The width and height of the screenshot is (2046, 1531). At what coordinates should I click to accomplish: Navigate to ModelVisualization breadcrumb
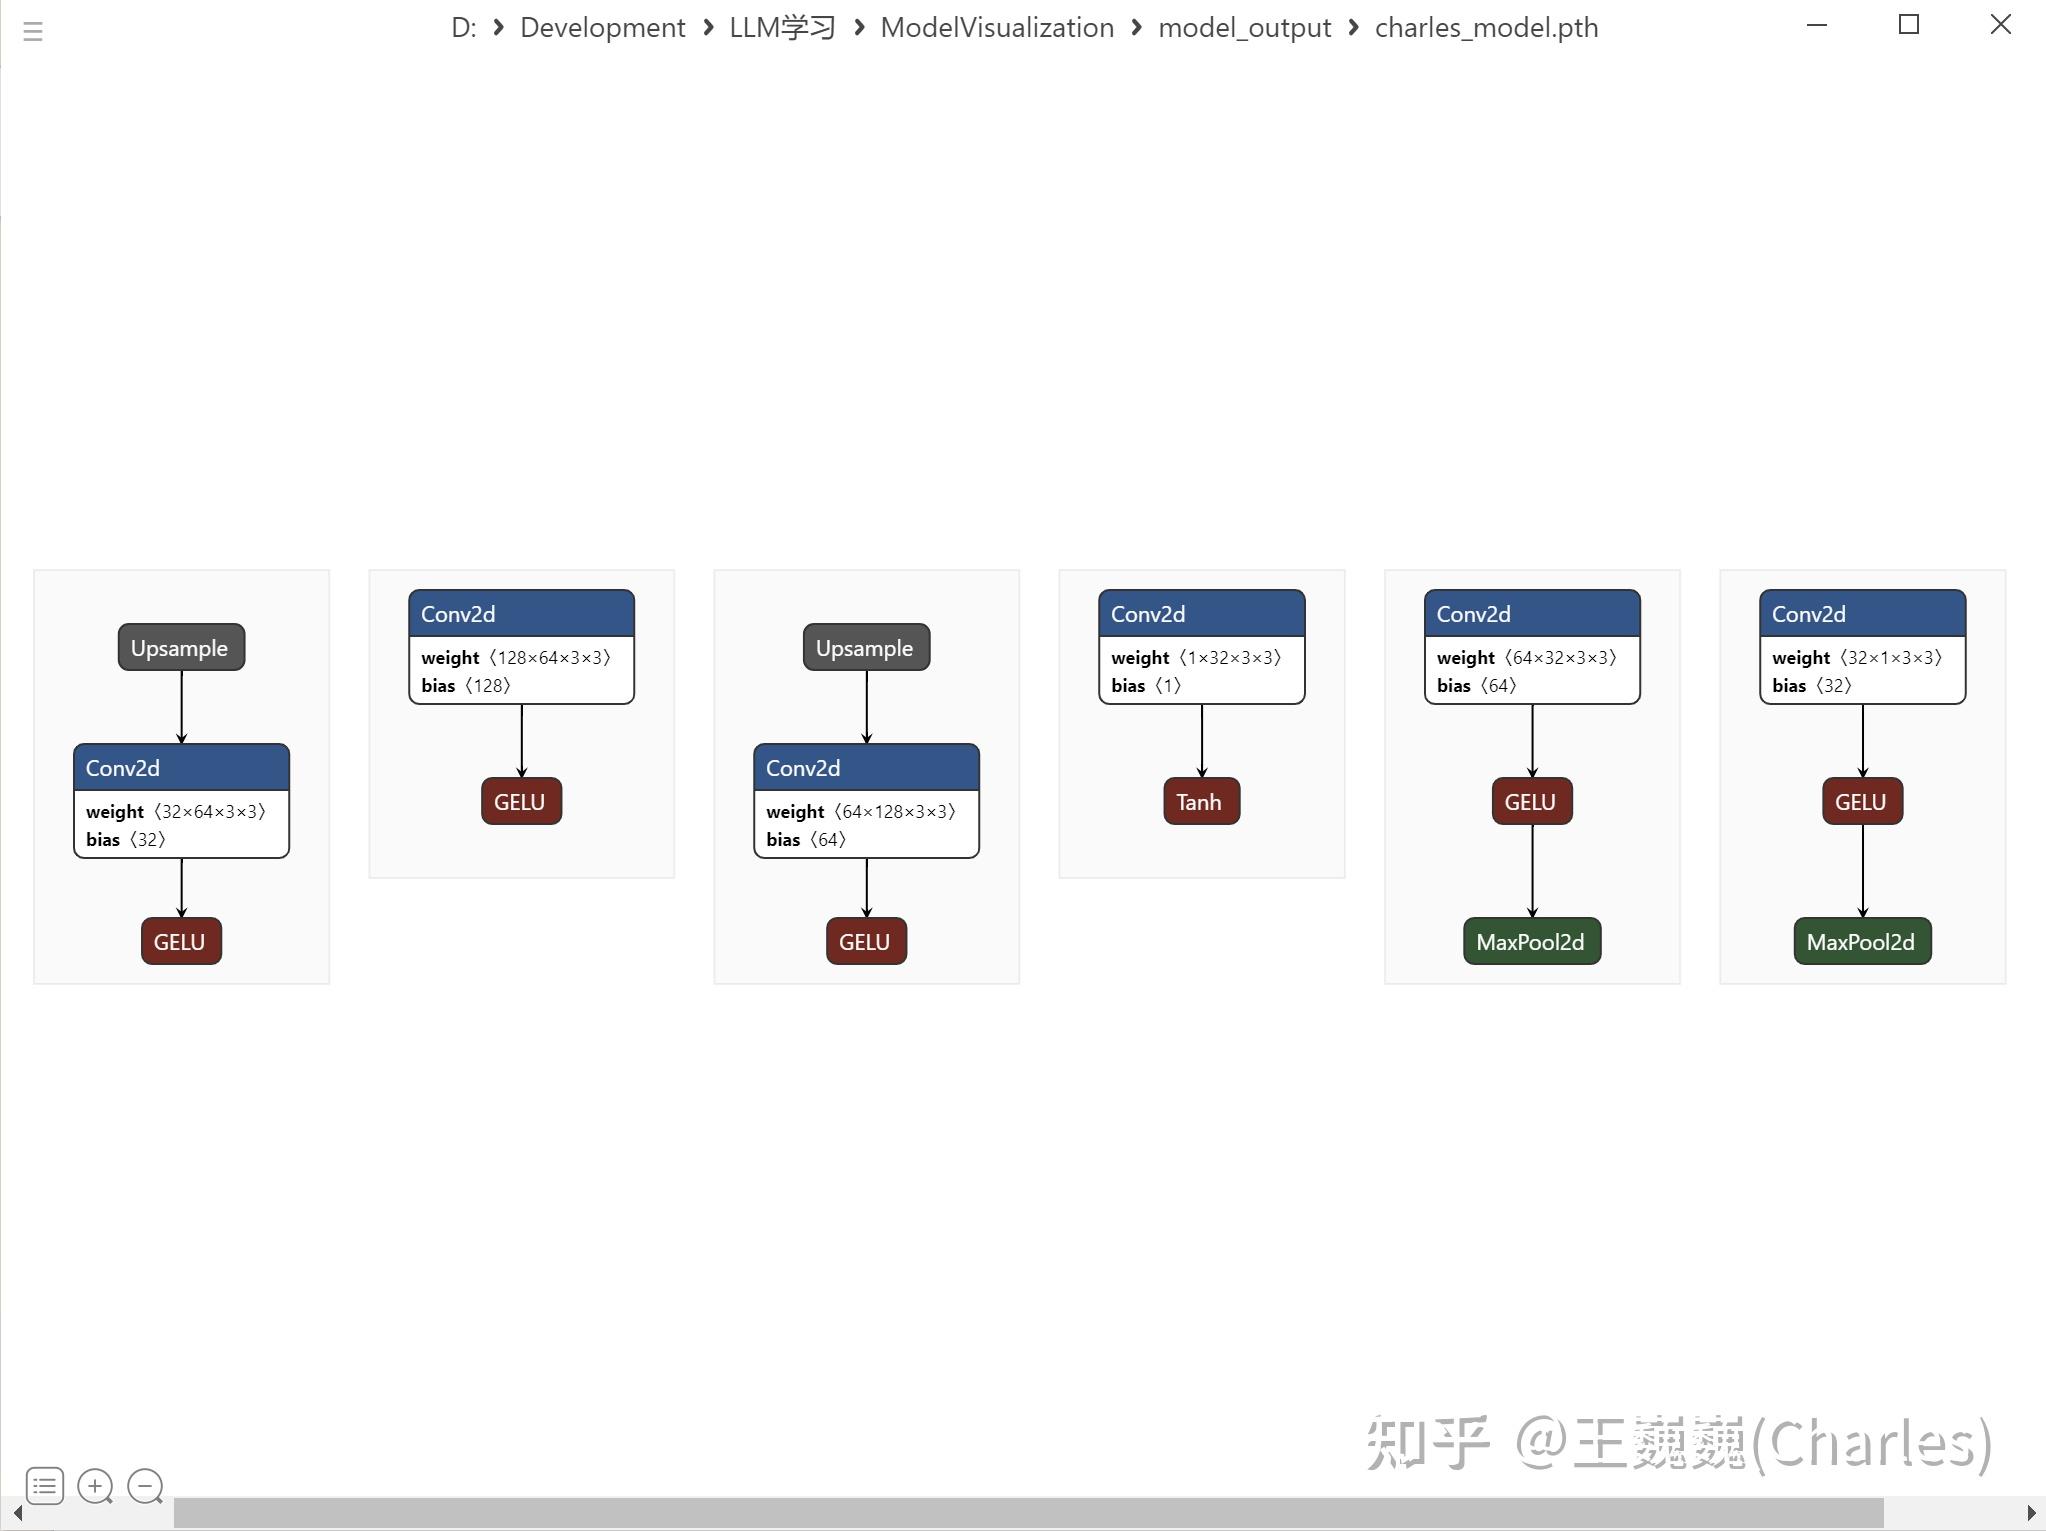coord(996,28)
